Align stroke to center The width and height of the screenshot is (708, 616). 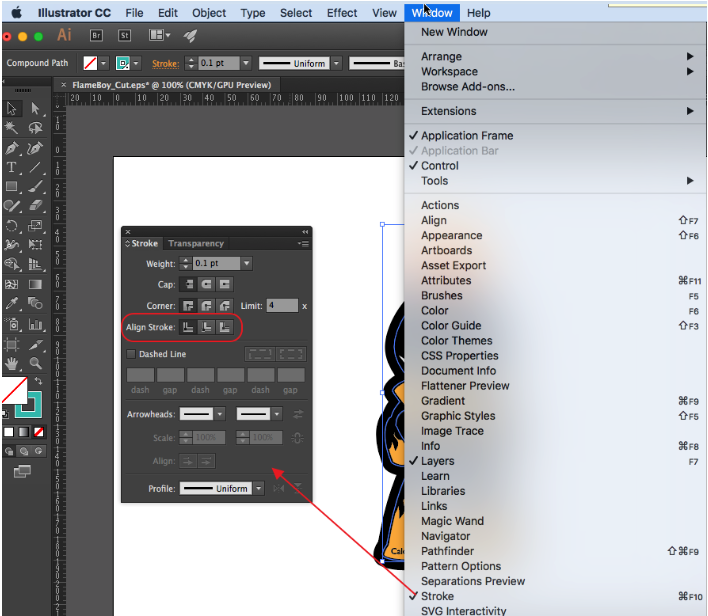point(189,327)
